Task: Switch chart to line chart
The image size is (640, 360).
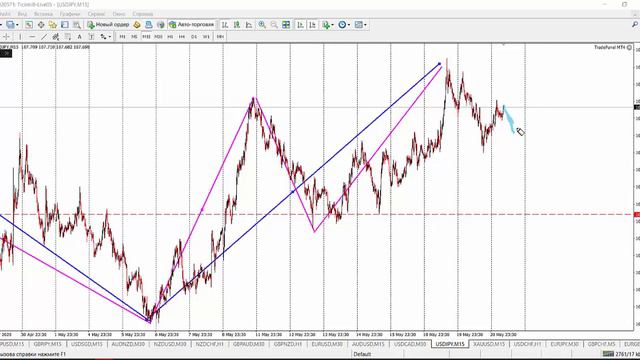Action: (x=249, y=25)
